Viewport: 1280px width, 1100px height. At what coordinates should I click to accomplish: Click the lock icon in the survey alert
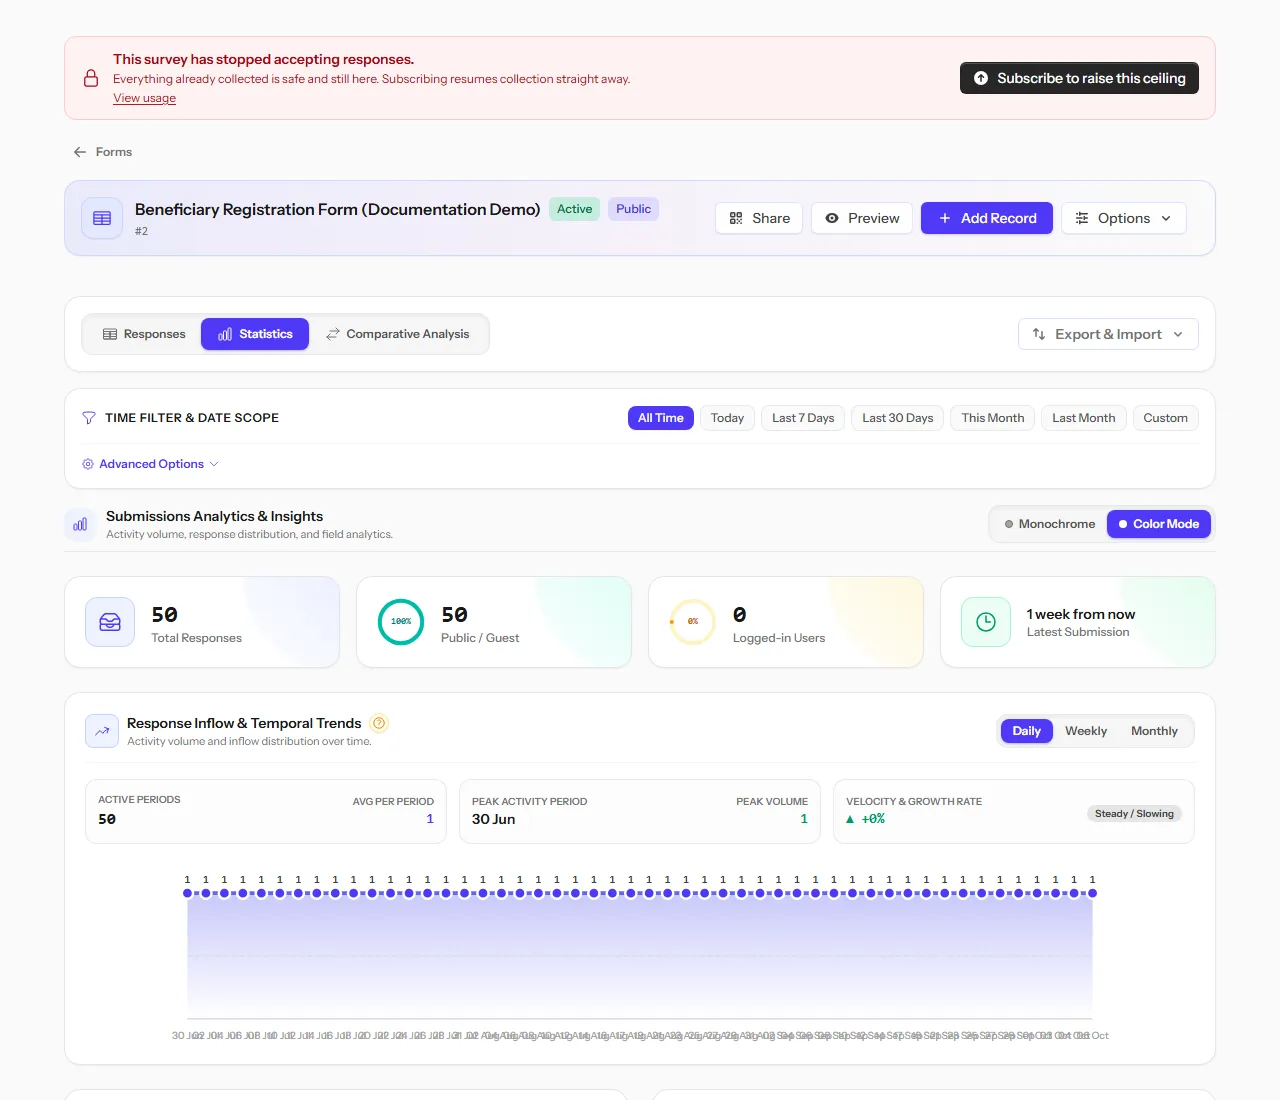pos(91,78)
